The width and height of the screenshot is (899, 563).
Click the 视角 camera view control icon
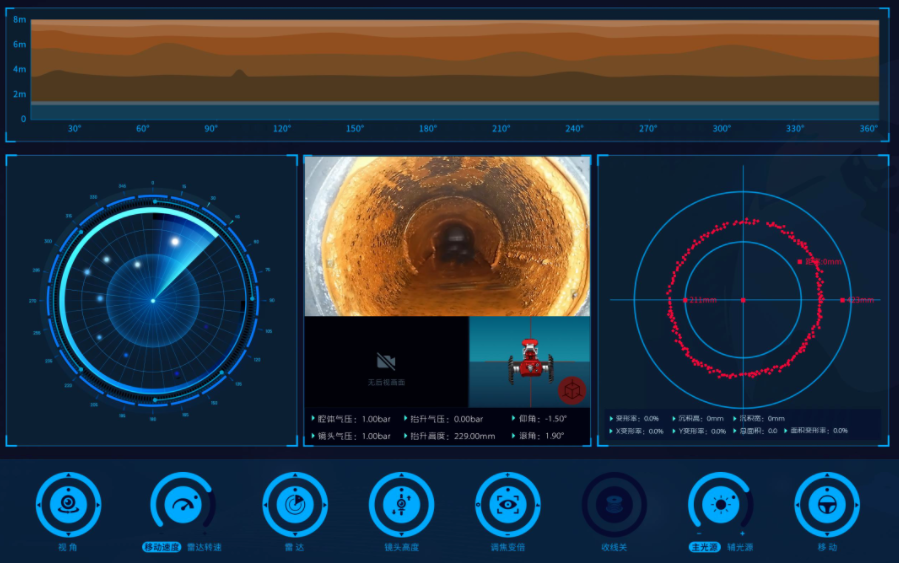(68, 505)
